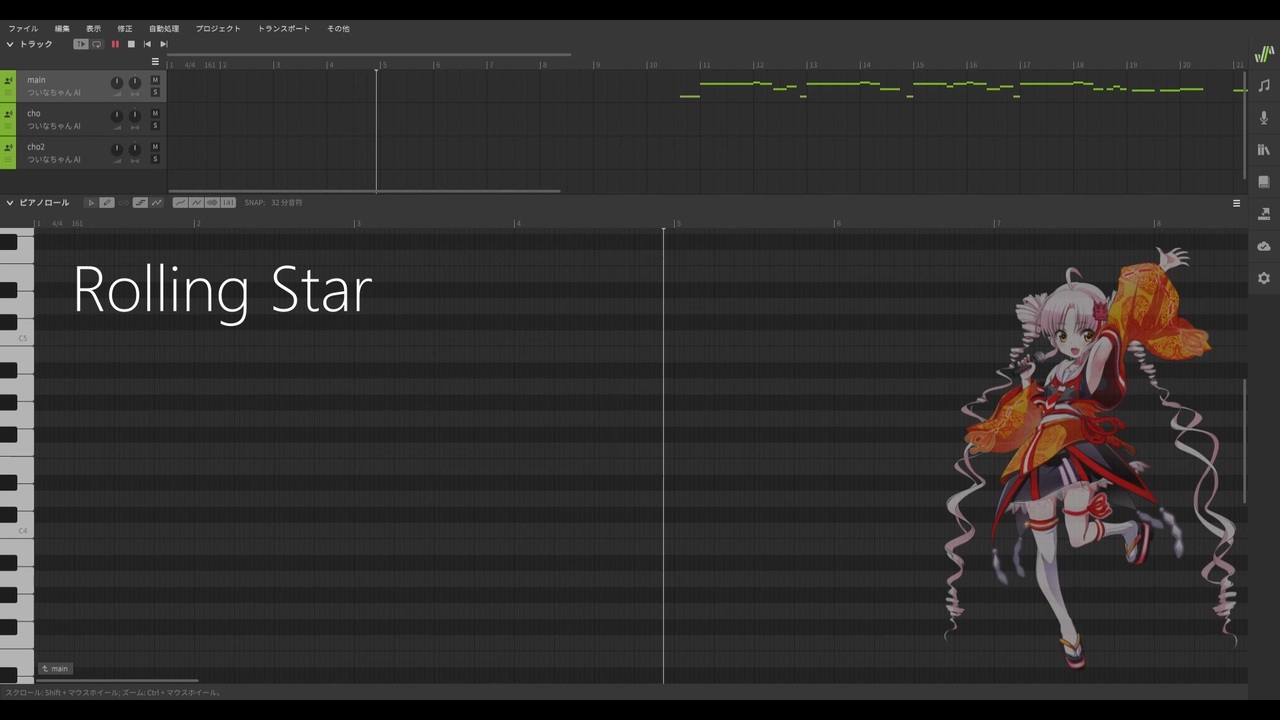Open the note properties panel

(1264, 86)
